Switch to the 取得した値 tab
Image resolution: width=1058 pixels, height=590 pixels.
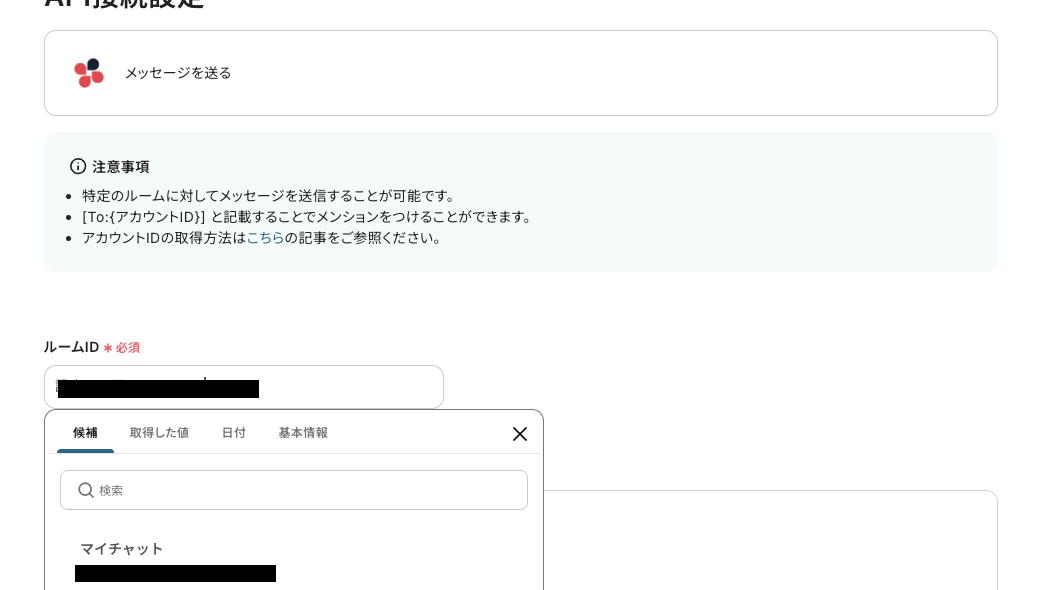pos(159,433)
